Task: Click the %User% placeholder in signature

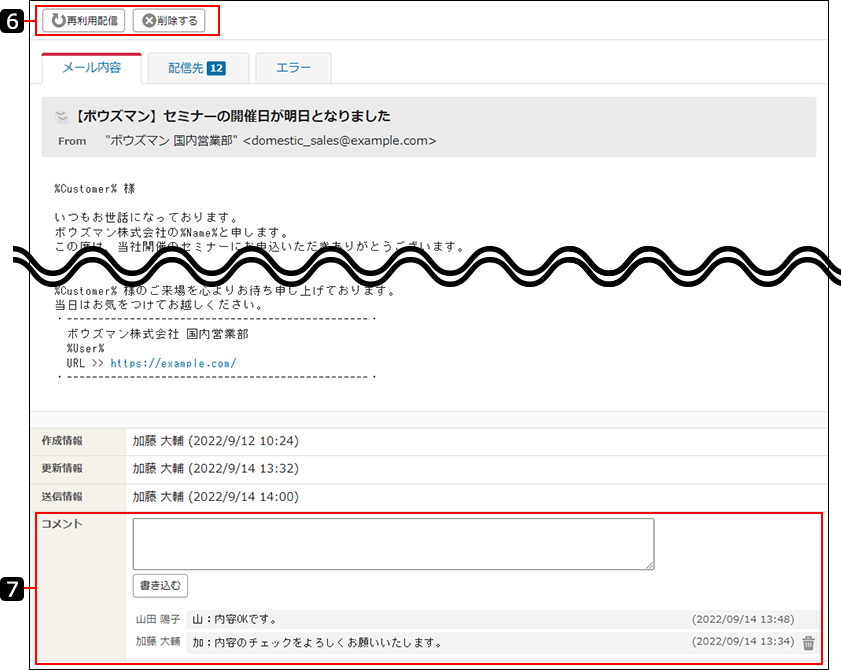Action: (86, 348)
